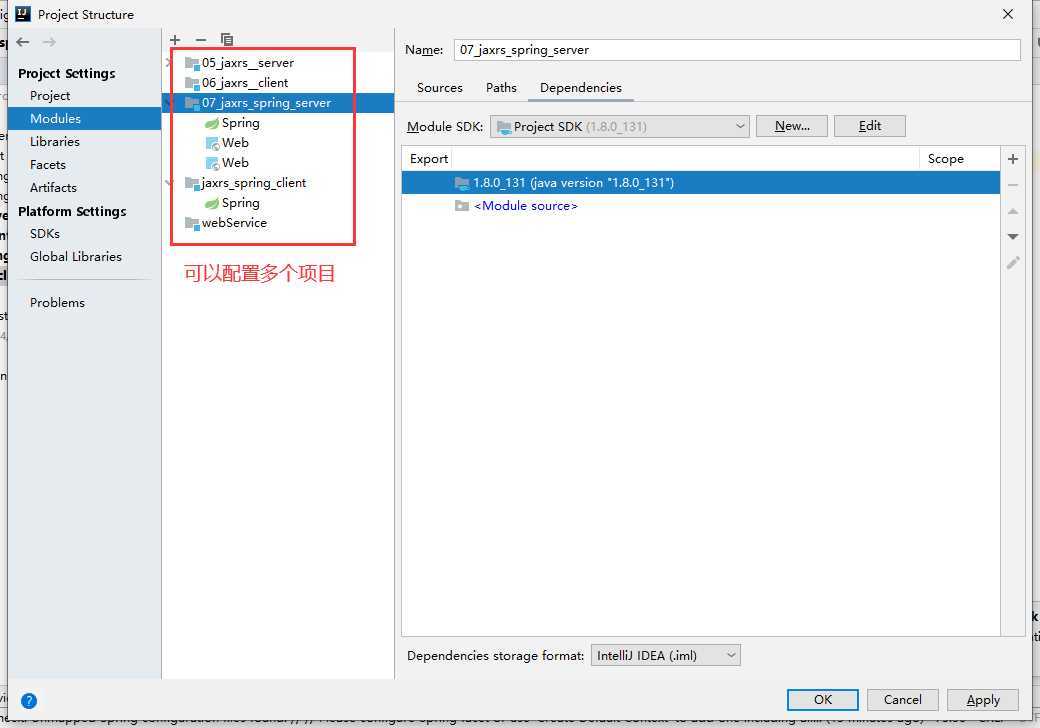1040x728 pixels.
Task: Click the Apply button
Action: [983, 700]
